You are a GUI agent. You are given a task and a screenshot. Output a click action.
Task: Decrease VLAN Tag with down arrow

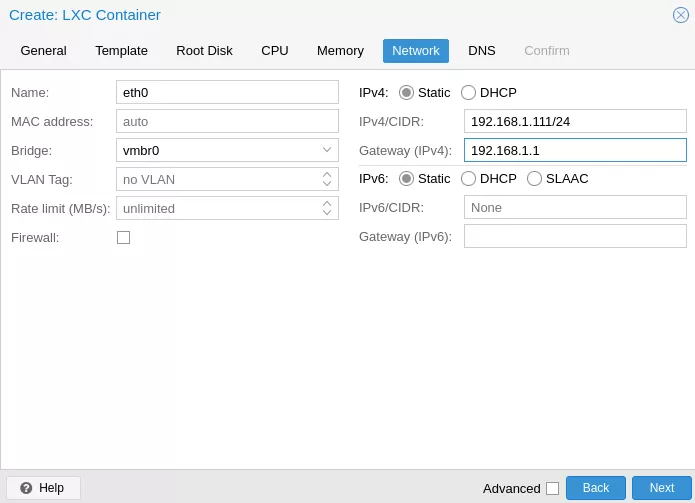pos(327,183)
